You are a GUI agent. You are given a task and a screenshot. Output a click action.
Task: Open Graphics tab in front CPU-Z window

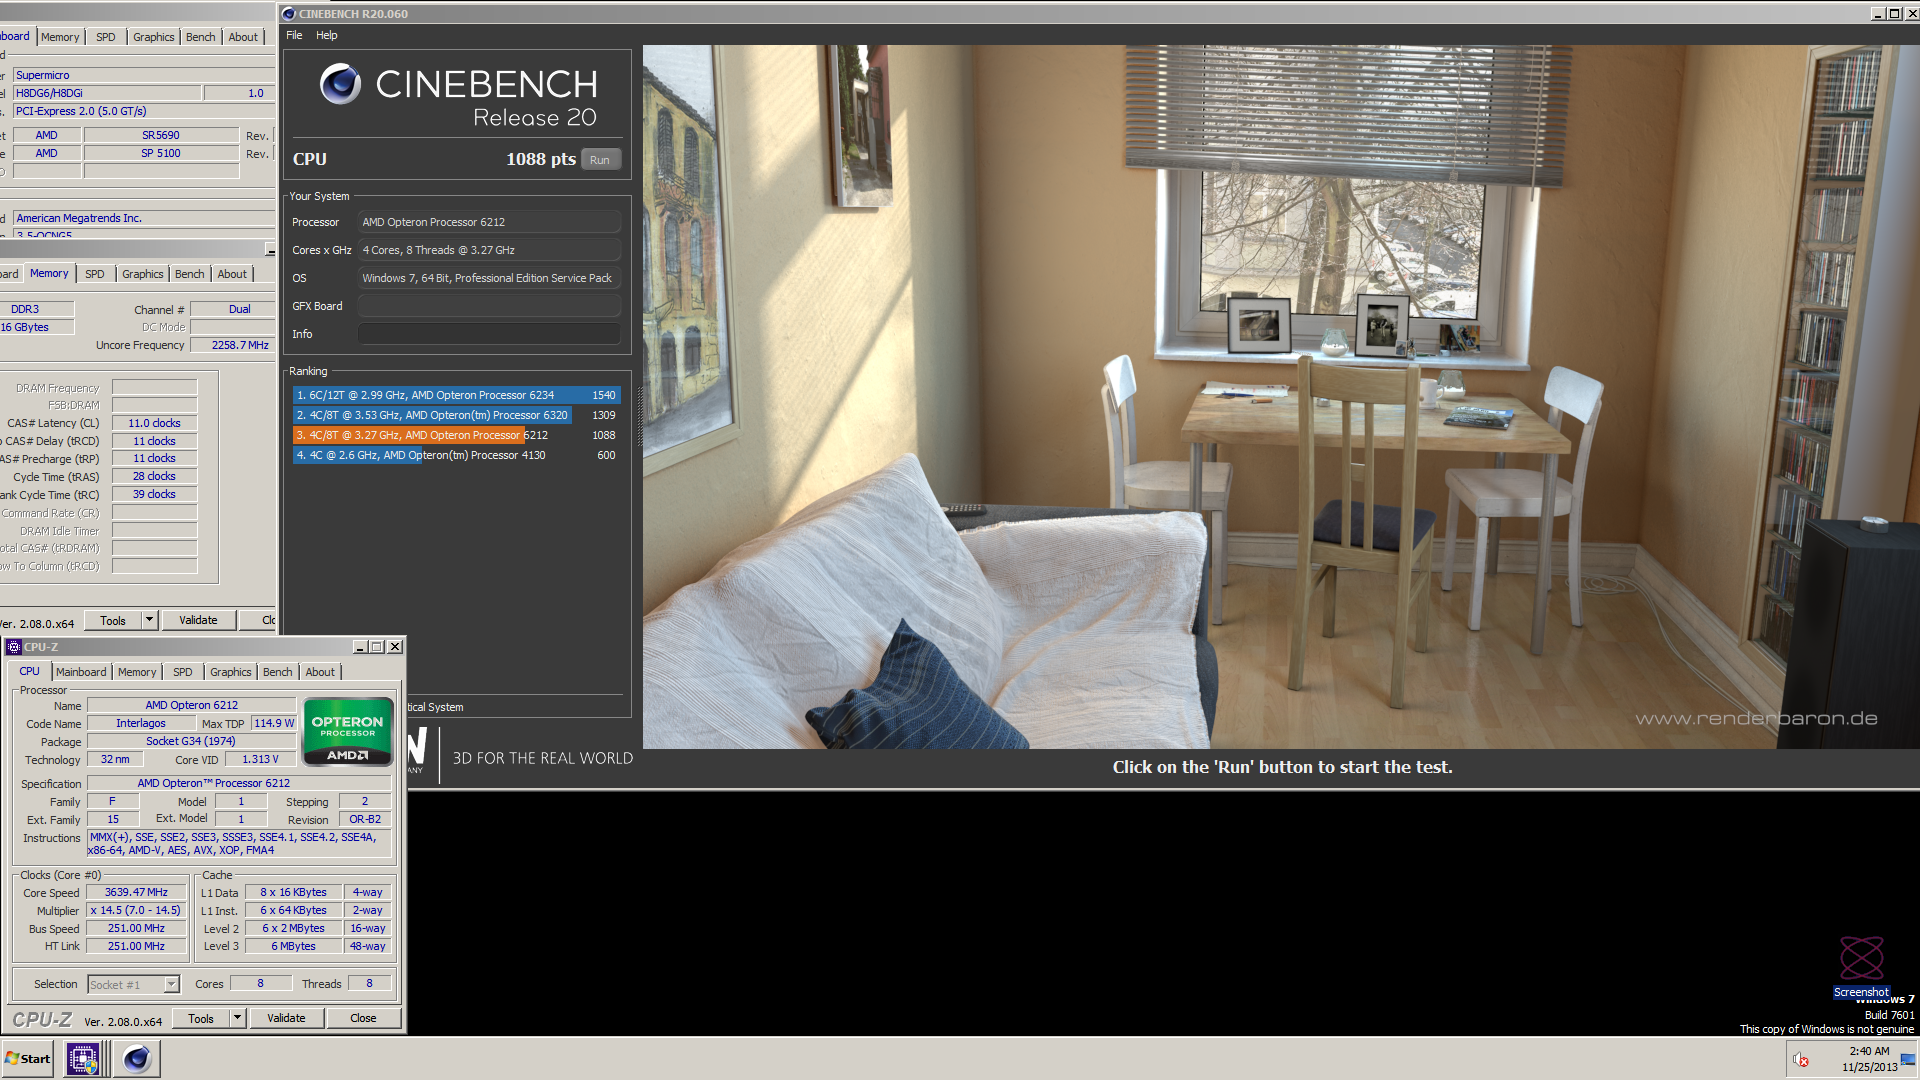pyautogui.click(x=231, y=672)
